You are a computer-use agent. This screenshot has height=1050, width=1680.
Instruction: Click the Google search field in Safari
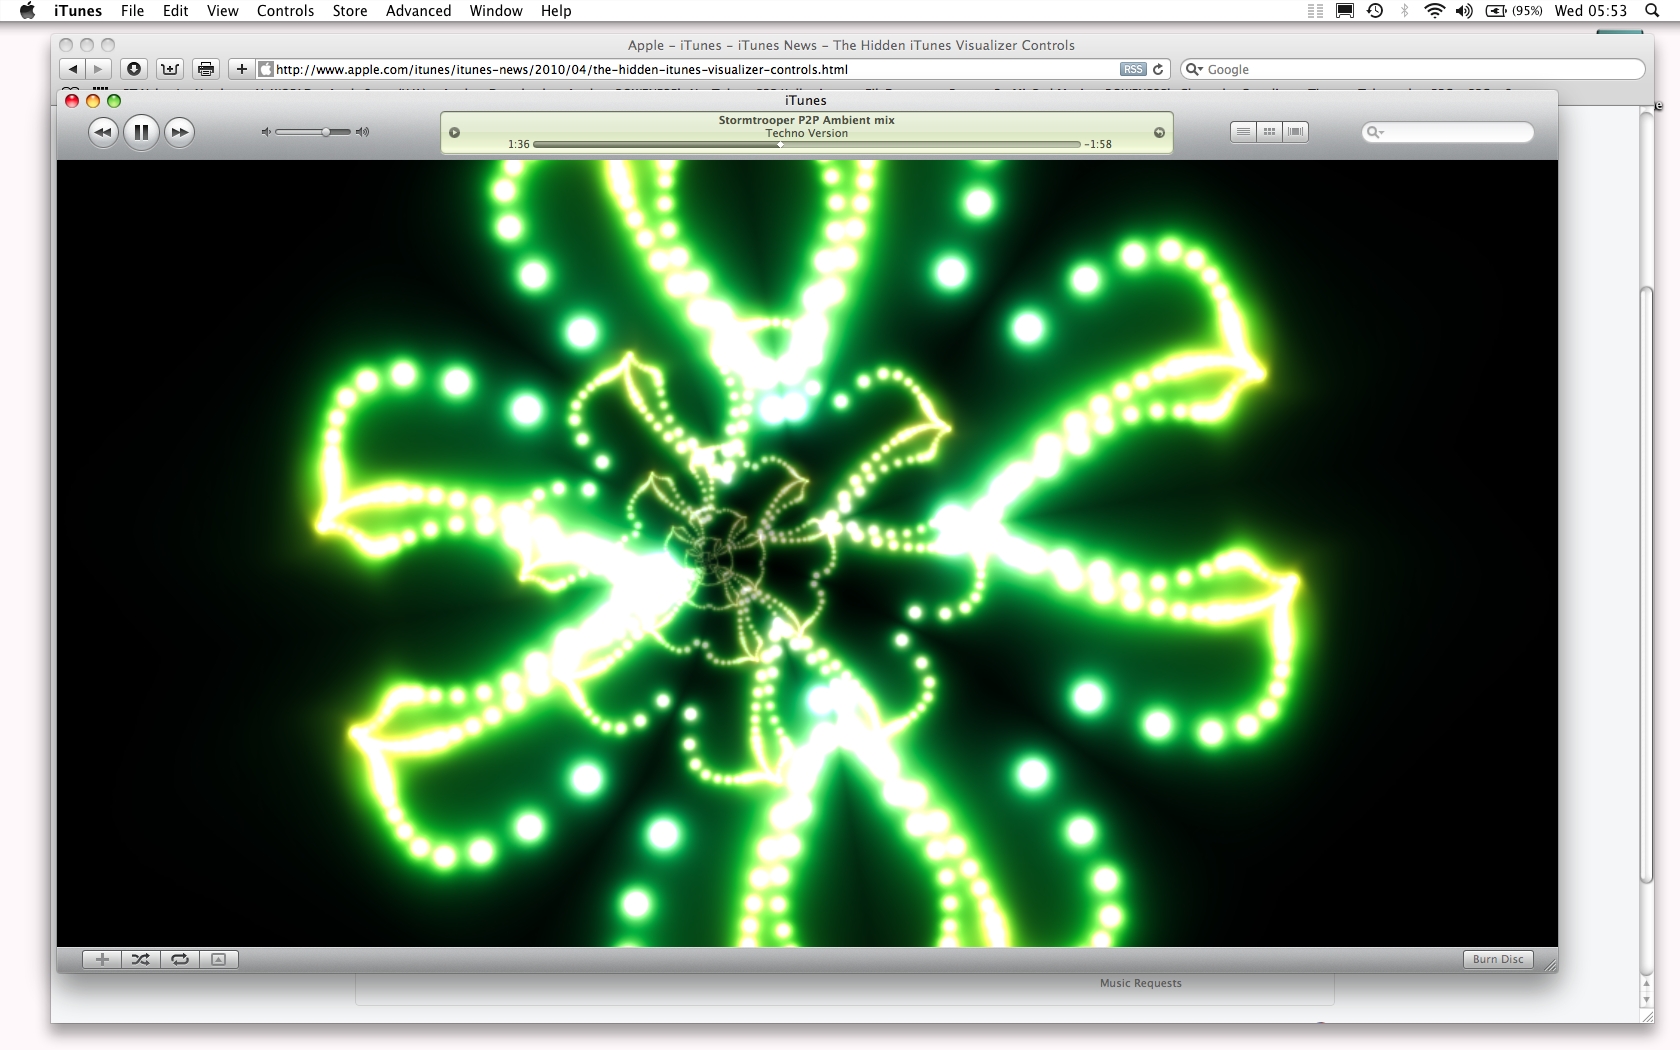coord(1412,69)
